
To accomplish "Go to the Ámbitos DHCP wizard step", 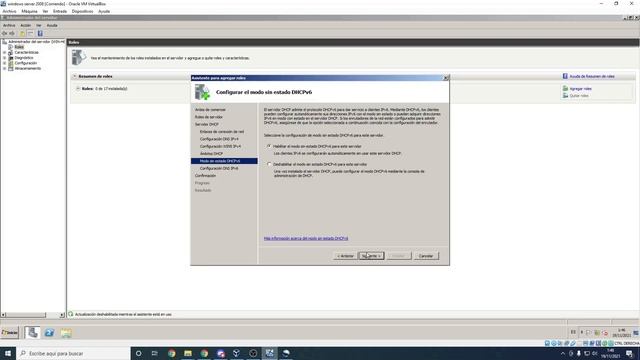I will pos(211,153).
